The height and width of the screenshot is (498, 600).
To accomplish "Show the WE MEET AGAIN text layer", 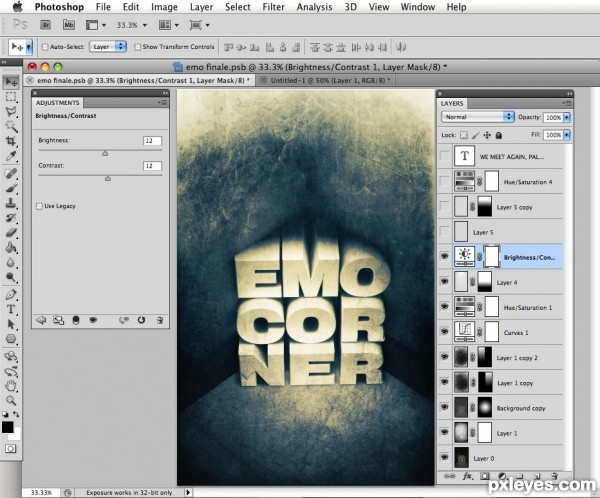I will (444, 155).
